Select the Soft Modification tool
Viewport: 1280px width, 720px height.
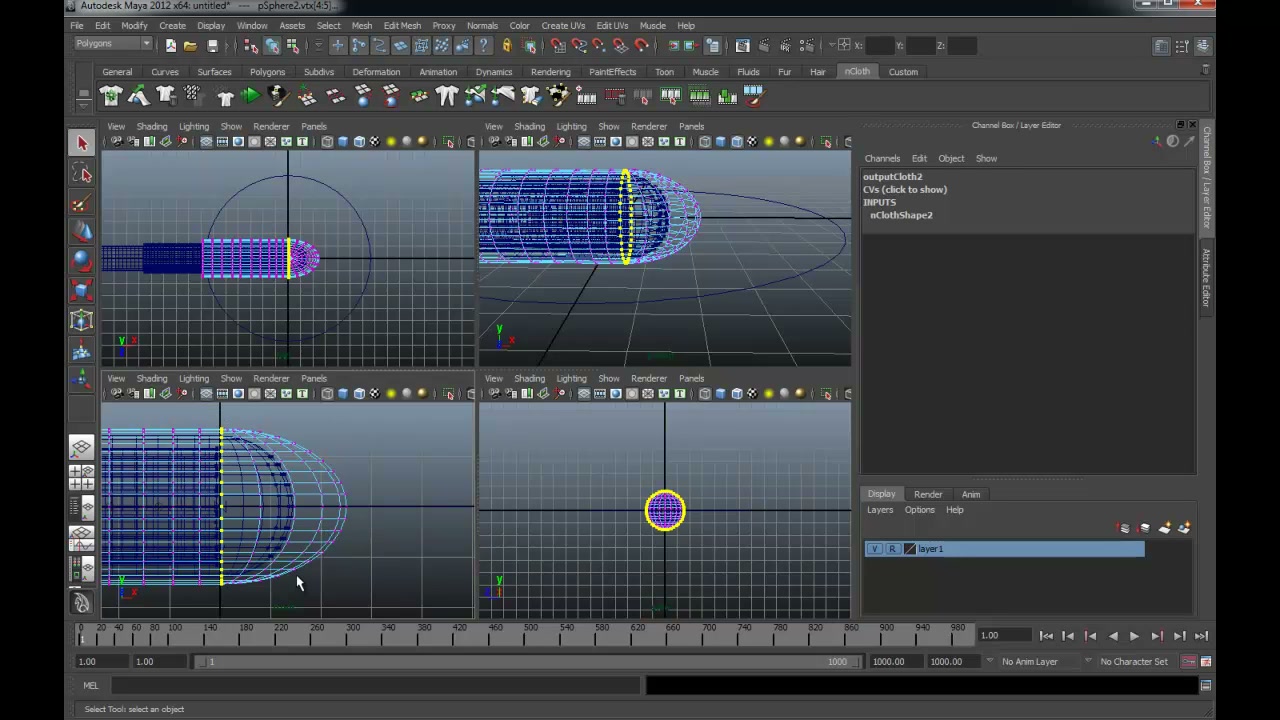(x=82, y=351)
